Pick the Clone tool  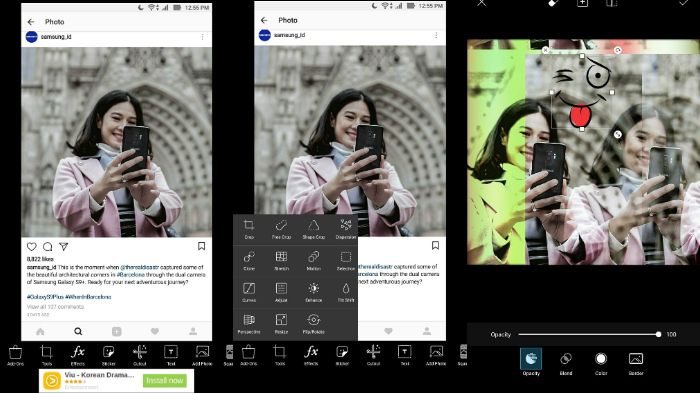point(249,260)
